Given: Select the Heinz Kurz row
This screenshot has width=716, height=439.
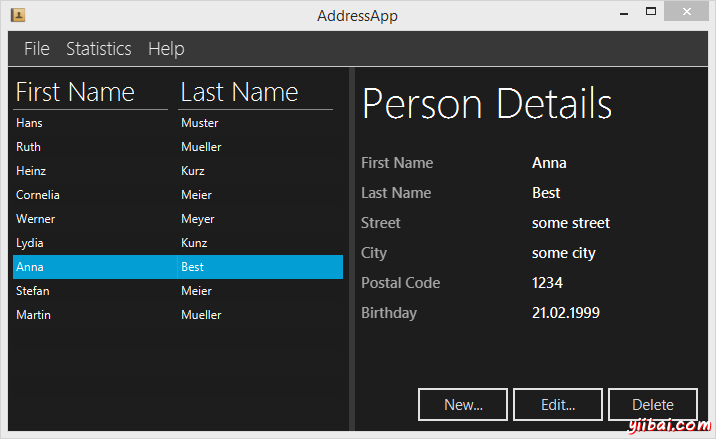Looking at the screenshot, I should [x=177, y=171].
